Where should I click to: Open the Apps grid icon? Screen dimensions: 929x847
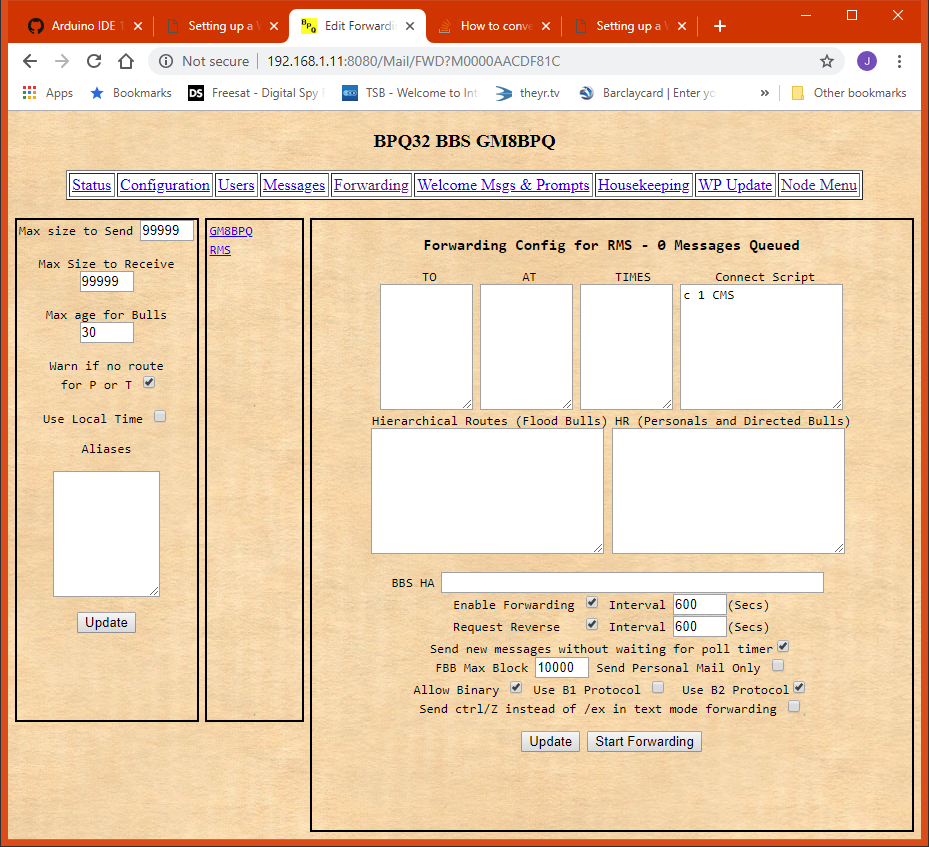pyautogui.click(x=30, y=93)
